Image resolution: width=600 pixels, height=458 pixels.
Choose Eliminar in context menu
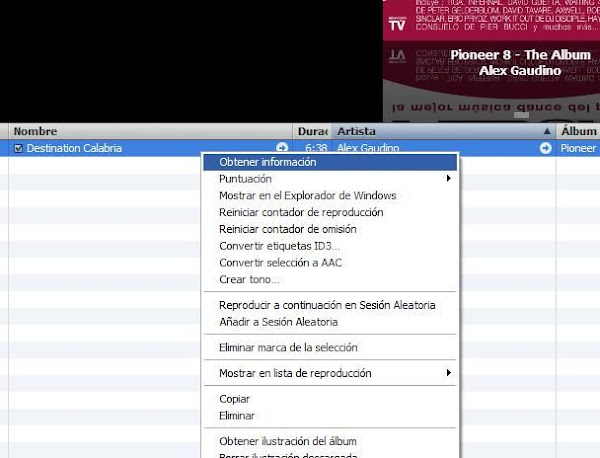[330, 416]
